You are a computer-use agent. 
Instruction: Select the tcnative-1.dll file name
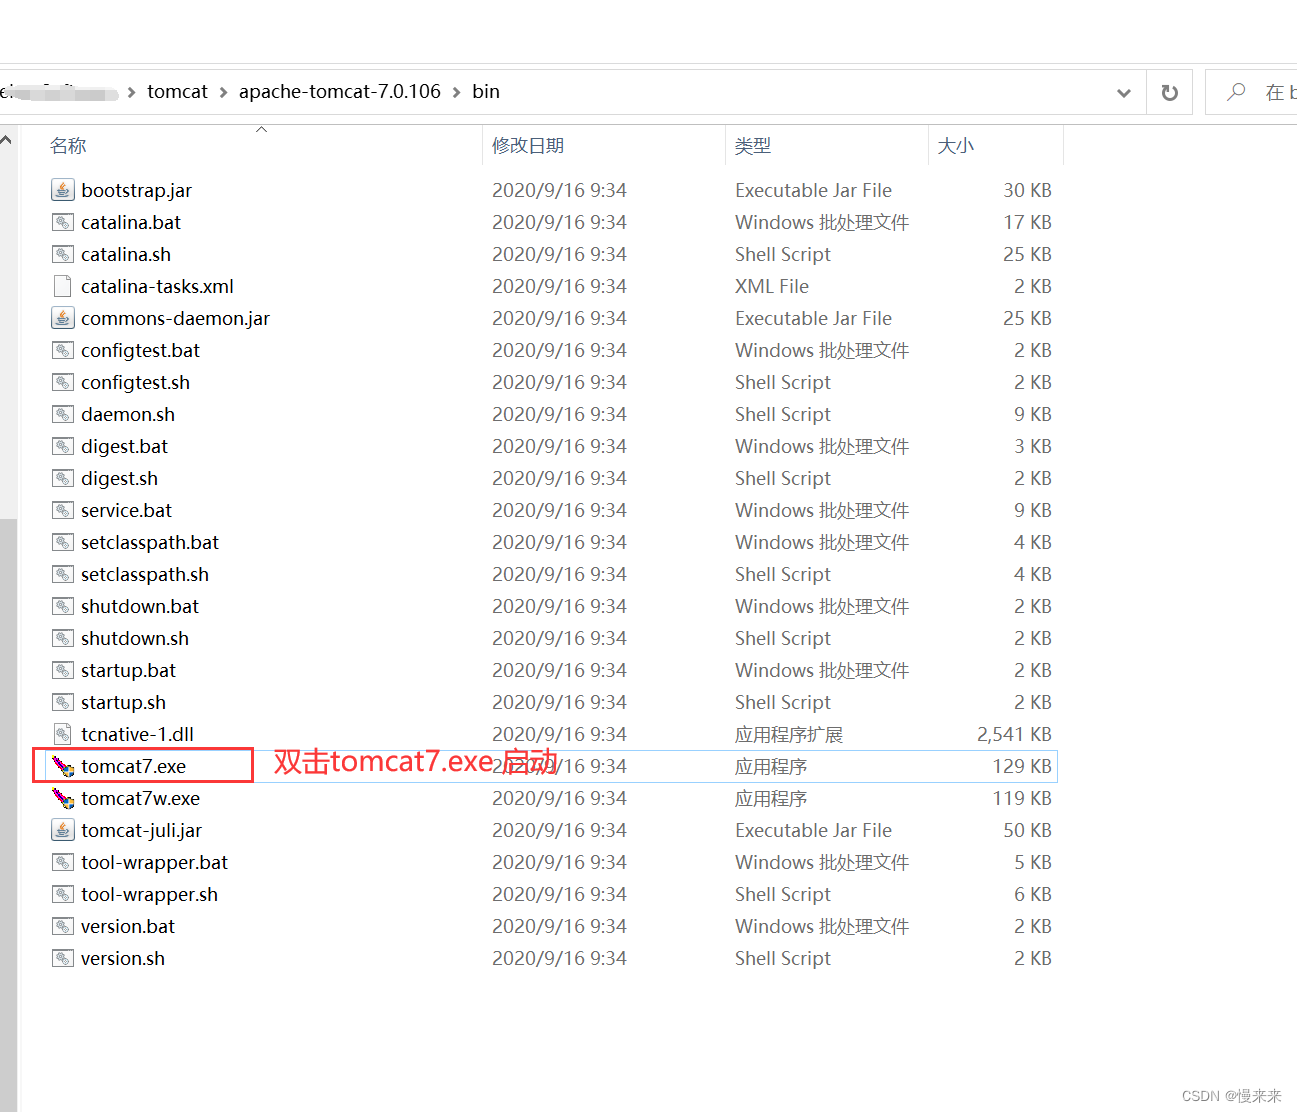click(137, 734)
